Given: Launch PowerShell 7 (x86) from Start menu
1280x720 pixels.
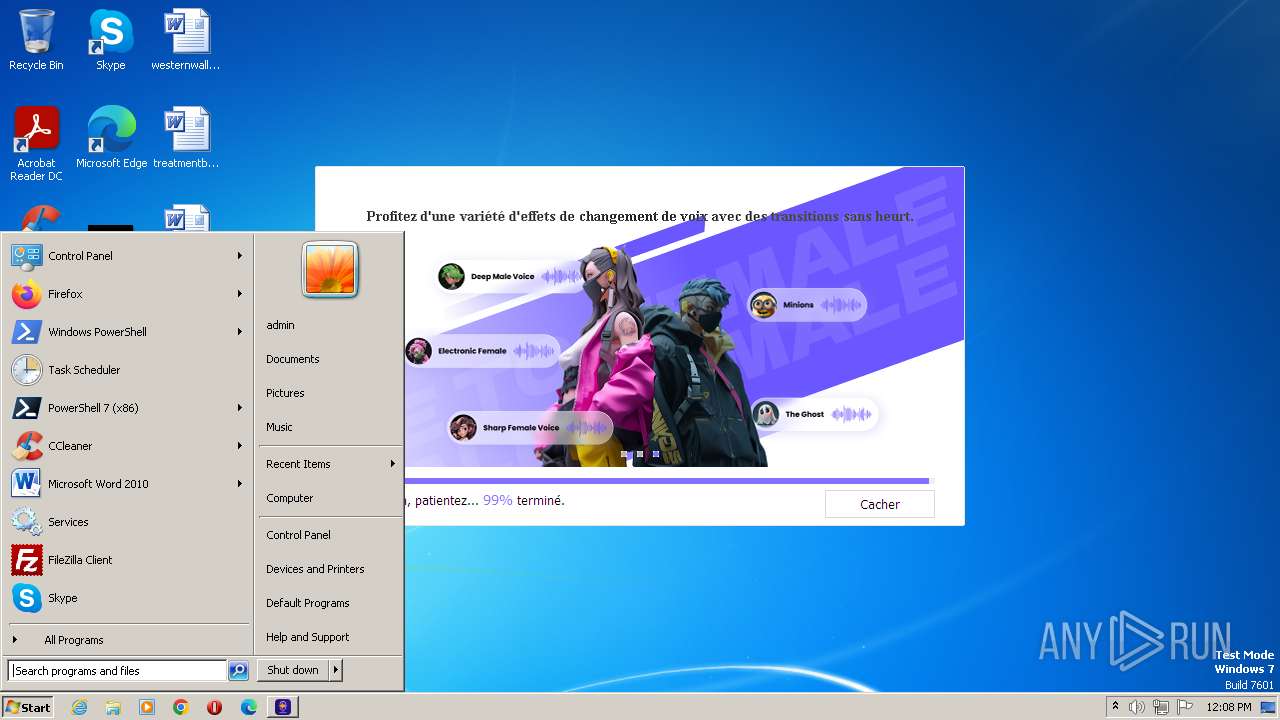Looking at the screenshot, I should 127,408.
